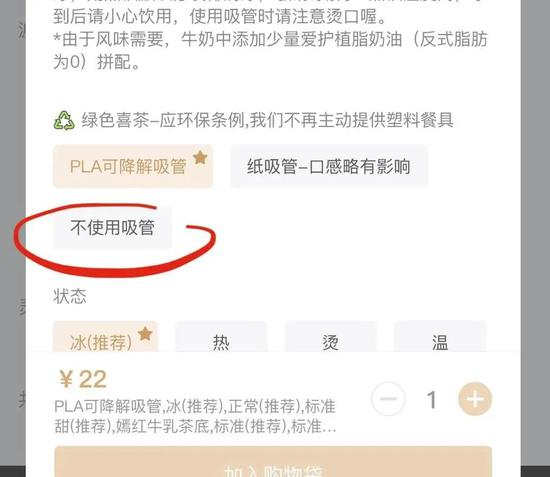Click the 植脂奶油 product note paragraph
The width and height of the screenshot is (550, 477).
(270, 51)
